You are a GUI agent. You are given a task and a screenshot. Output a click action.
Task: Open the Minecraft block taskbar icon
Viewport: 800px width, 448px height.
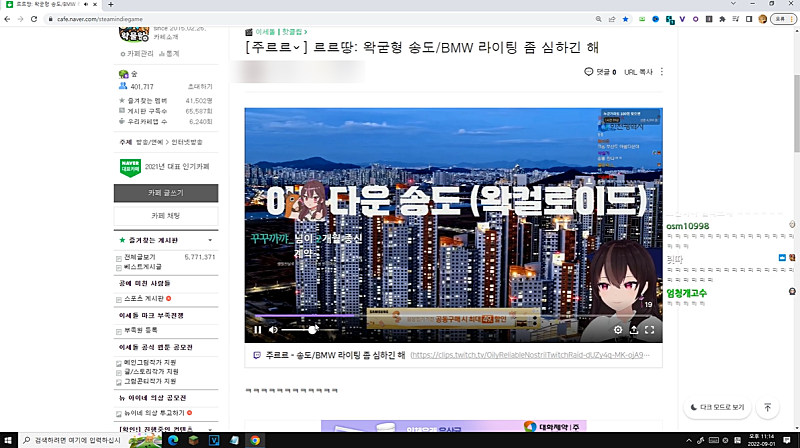coord(193,440)
